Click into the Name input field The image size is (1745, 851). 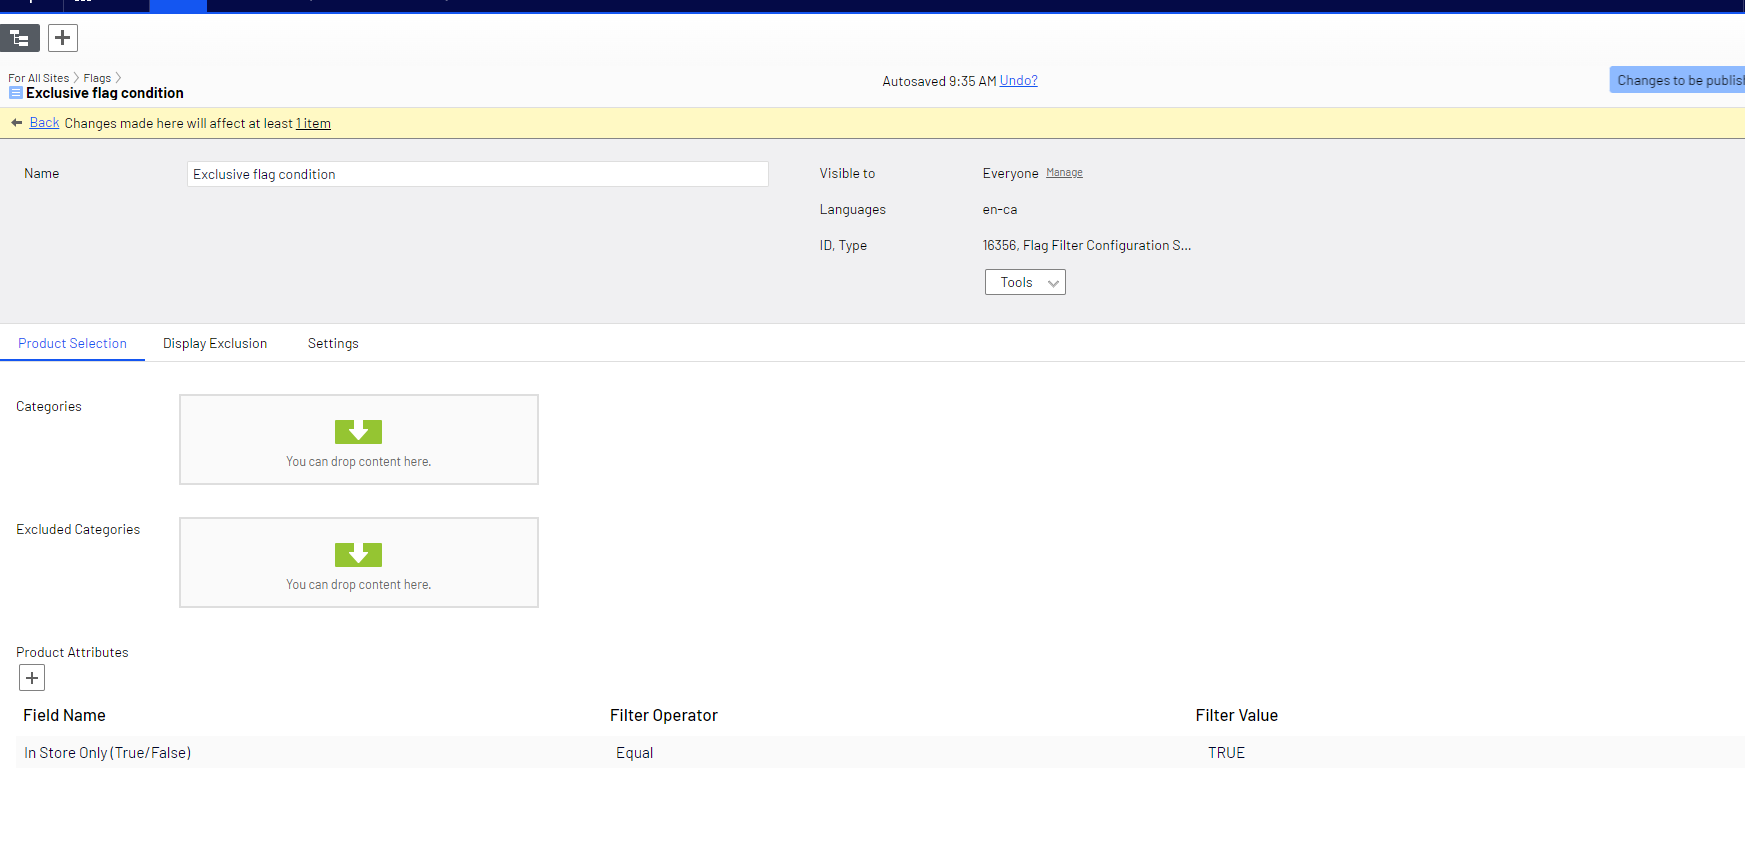pos(477,174)
